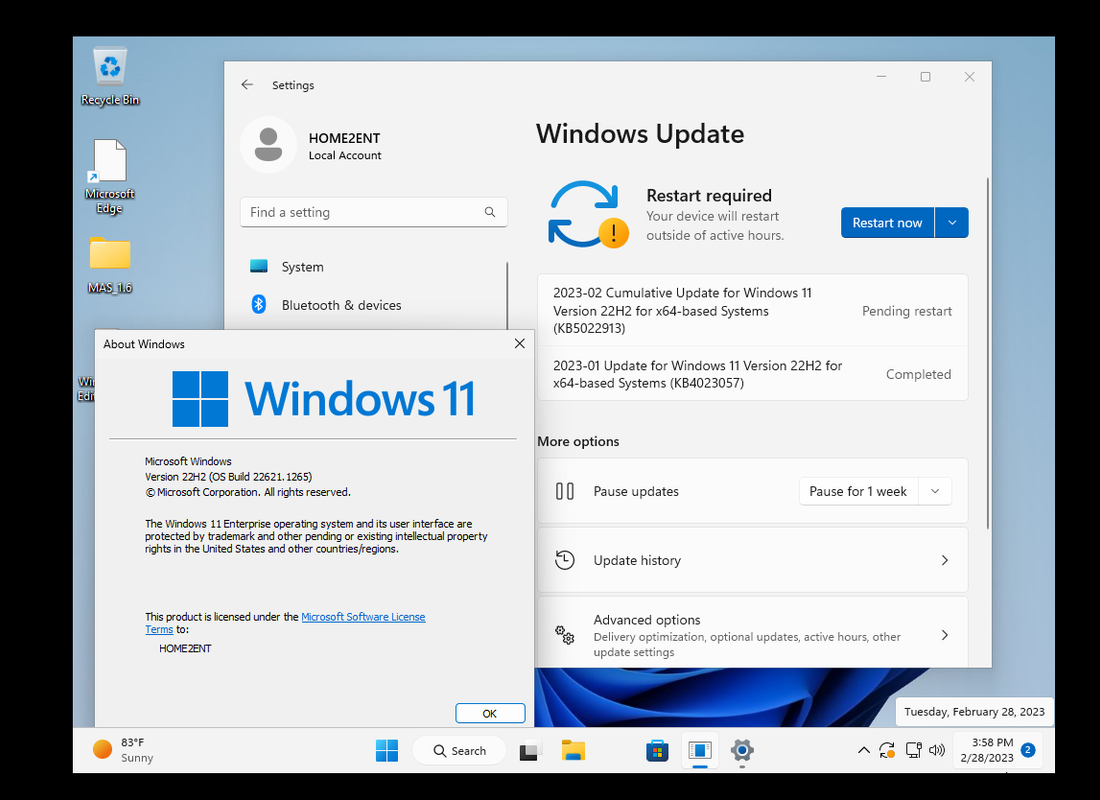Click the taskbar Search box
1100x800 pixels.
(460, 750)
